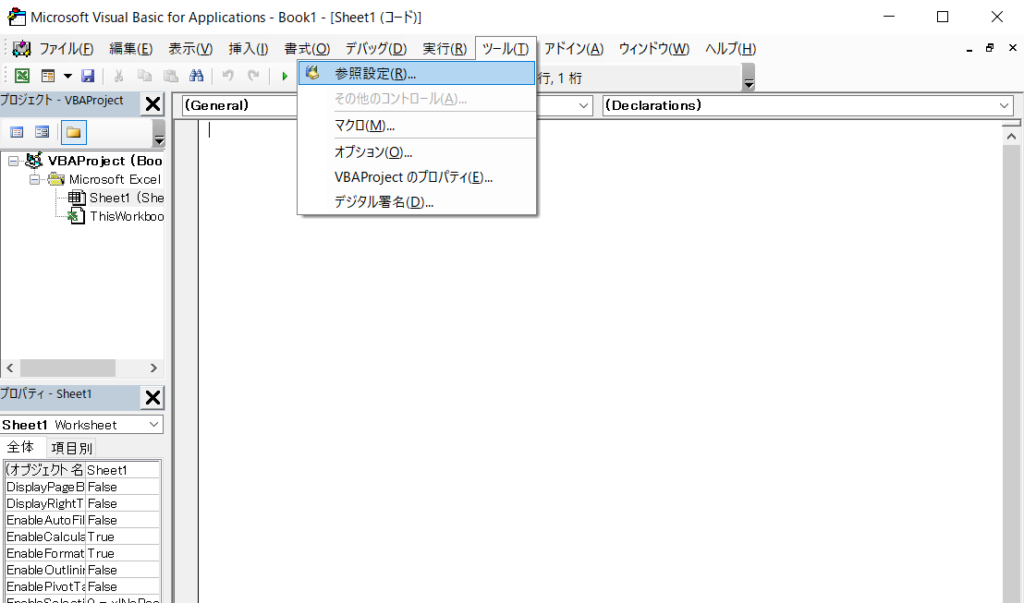
Task: Collapse the VBAProject (Book1) tree node
Action: (13, 161)
